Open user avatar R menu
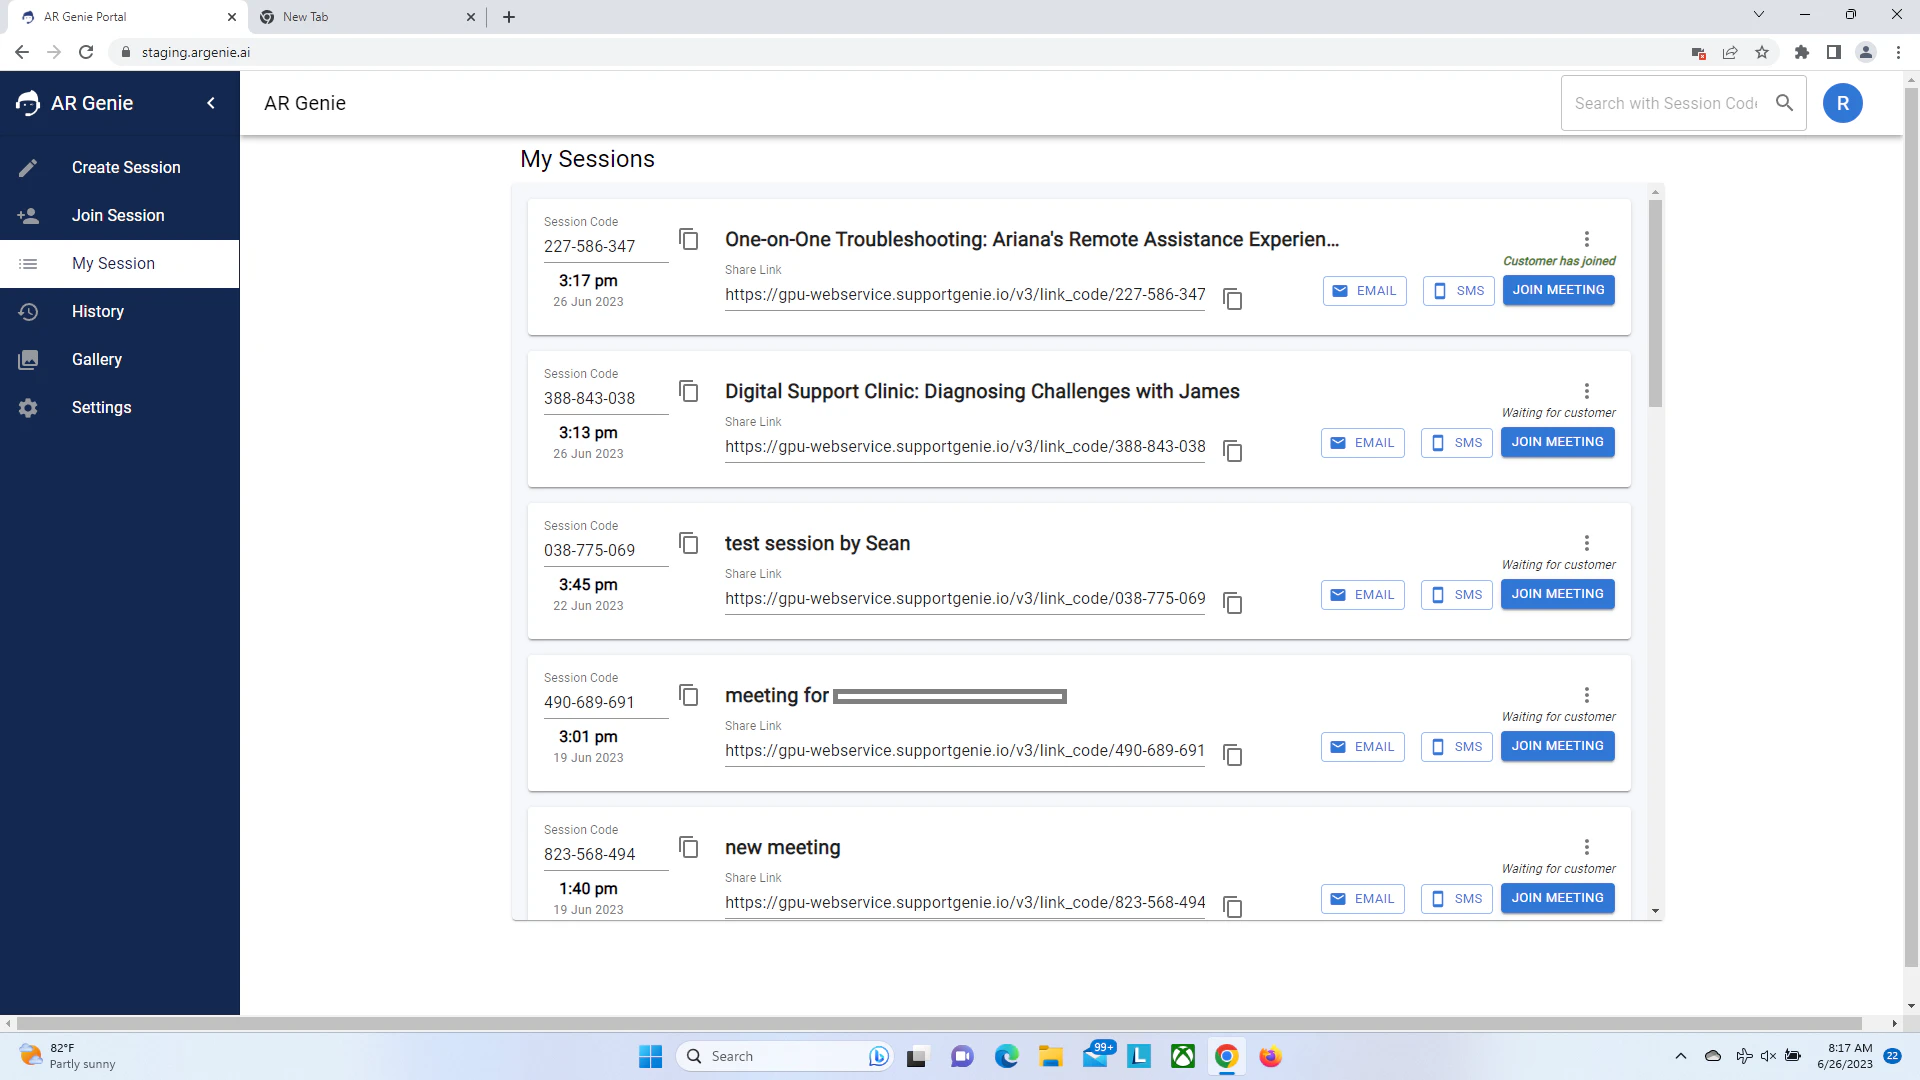The height and width of the screenshot is (1080, 1920). [1842, 103]
